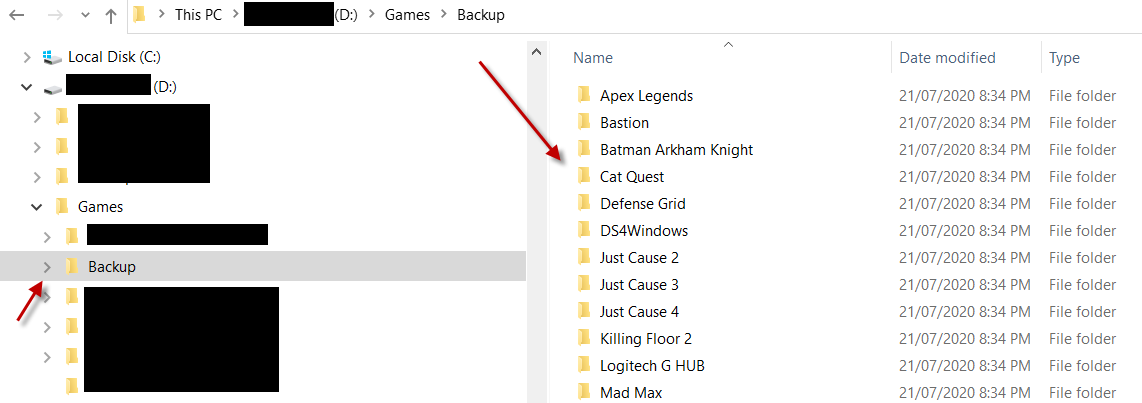1142x403 pixels.
Task: Collapse the Games folder node
Action: click(x=36, y=207)
